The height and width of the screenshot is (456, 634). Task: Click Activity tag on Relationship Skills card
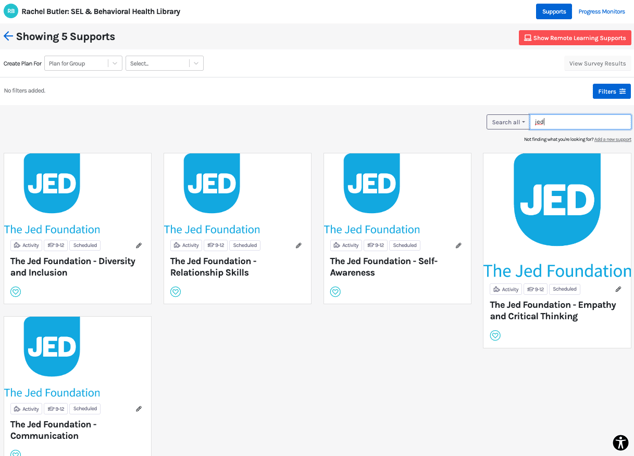click(x=186, y=245)
